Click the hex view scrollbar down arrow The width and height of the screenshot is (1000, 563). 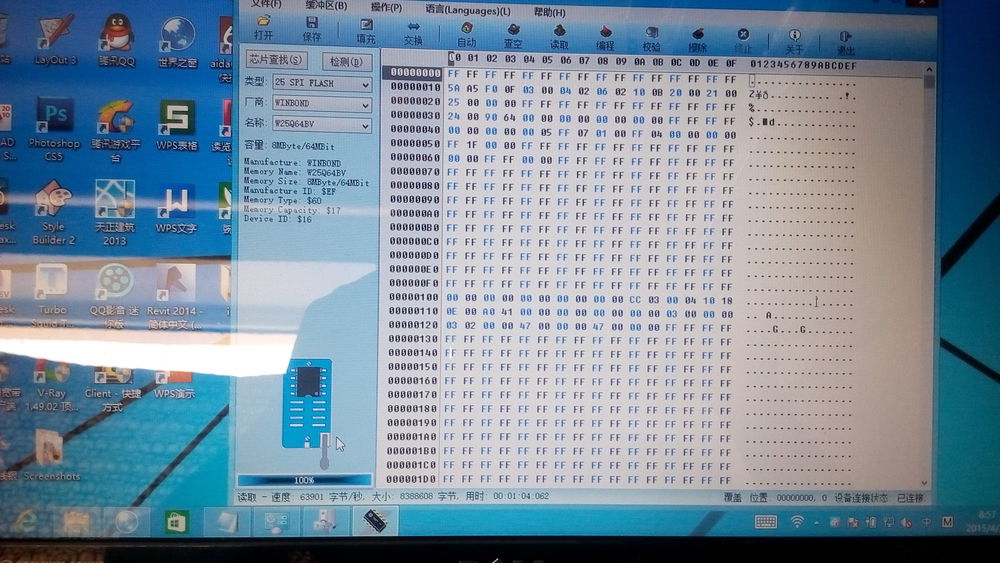(924, 484)
